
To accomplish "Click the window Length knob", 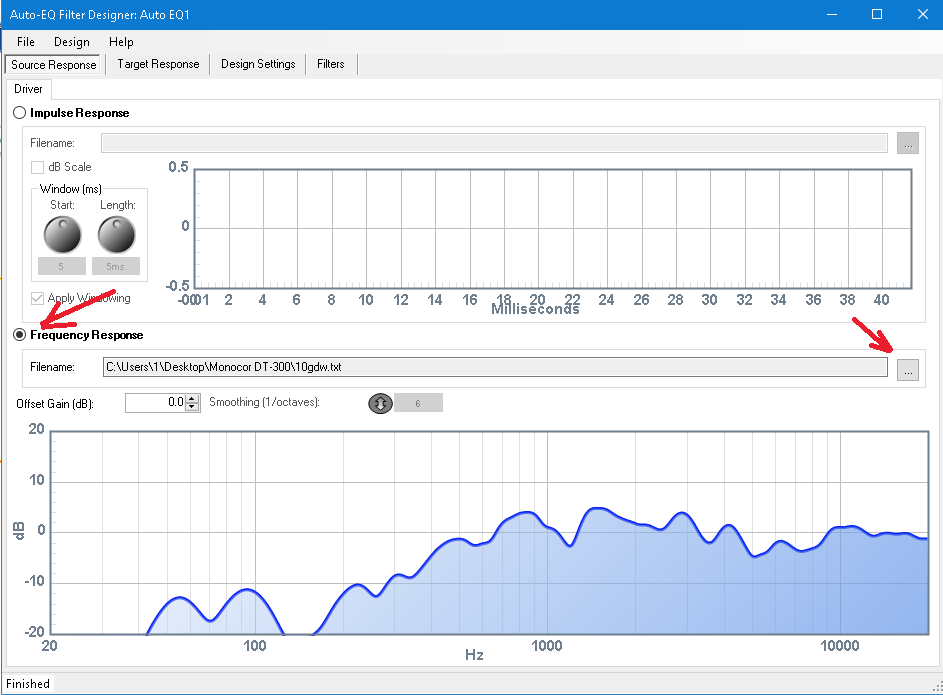I will pyautogui.click(x=115, y=235).
